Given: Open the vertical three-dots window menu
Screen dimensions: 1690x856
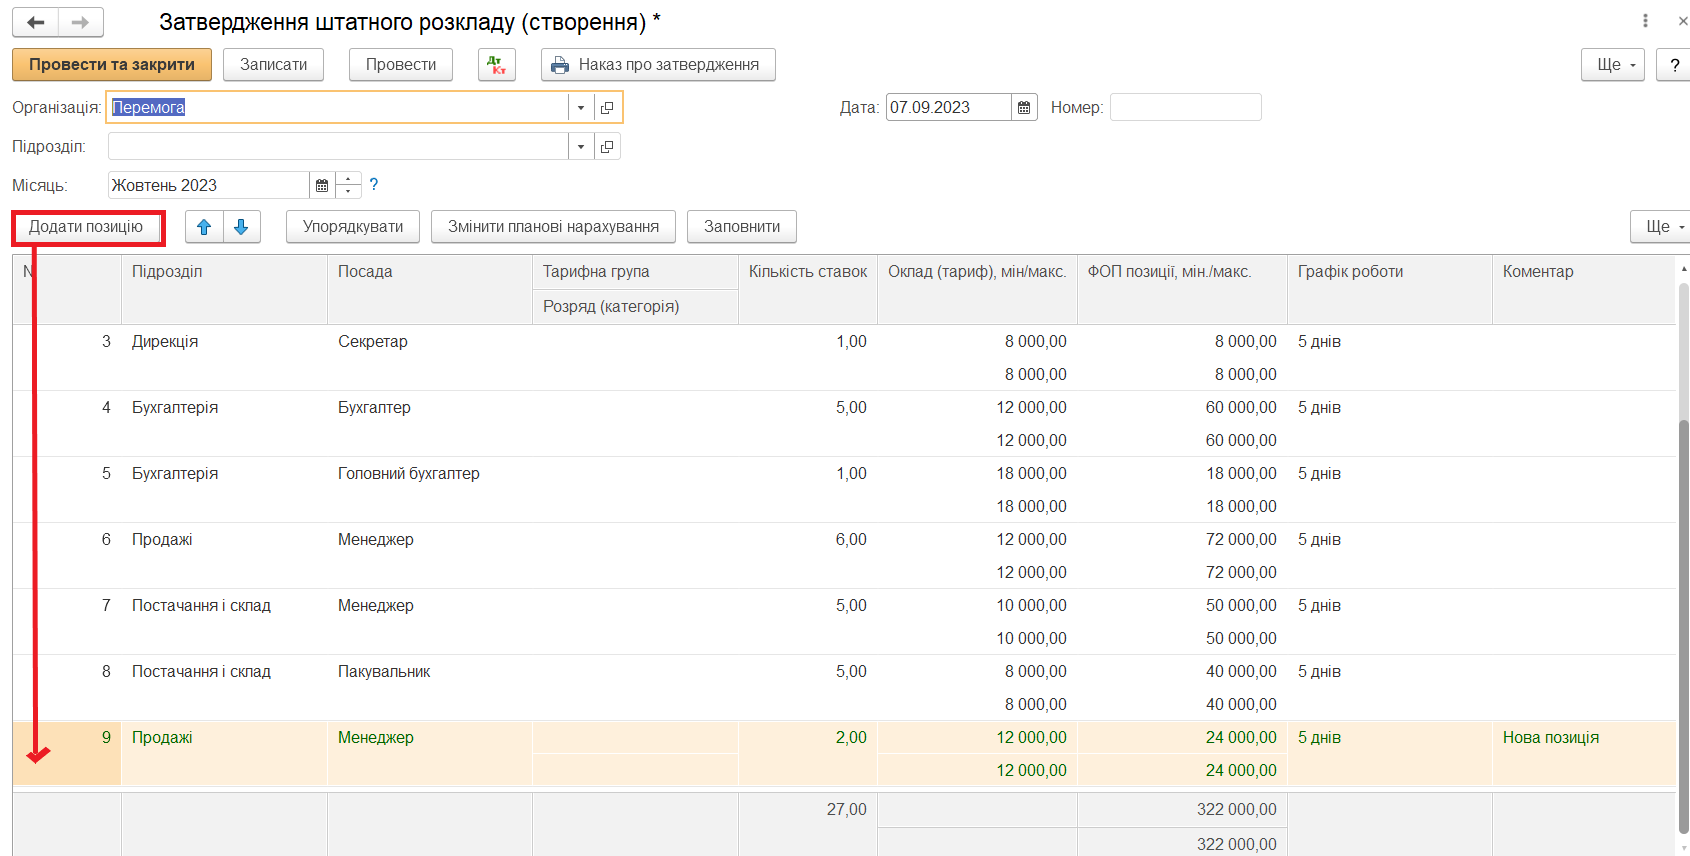Looking at the screenshot, I should [x=1645, y=21].
